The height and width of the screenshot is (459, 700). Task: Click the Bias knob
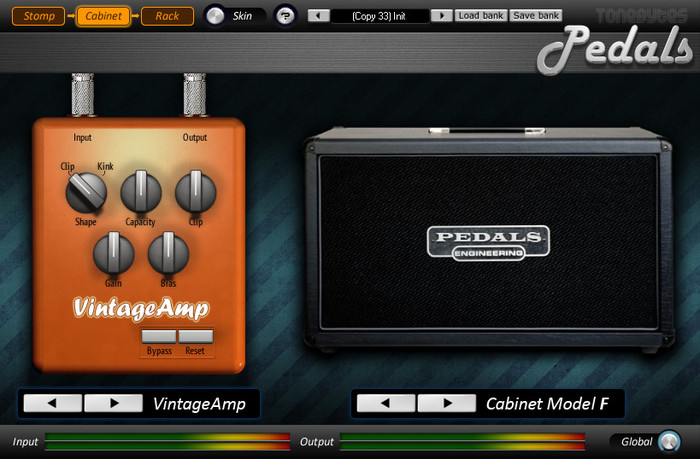tap(168, 253)
